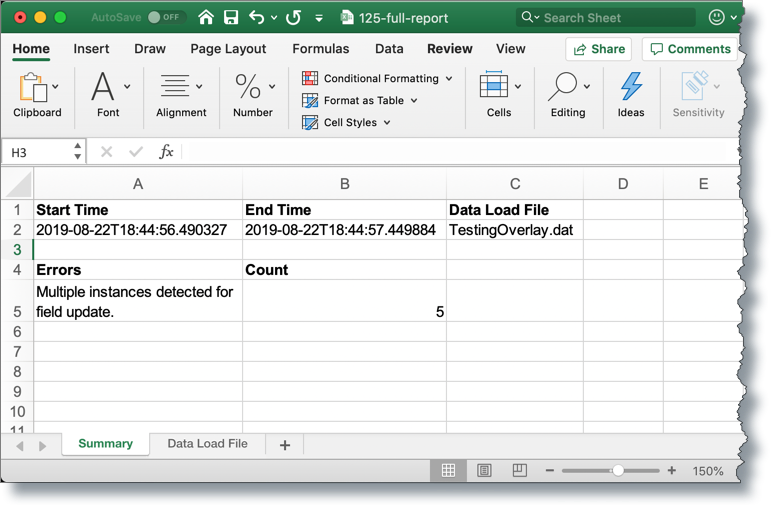771x505 pixels.
Task: Open Format as Table menu
Action: [360, 100]
